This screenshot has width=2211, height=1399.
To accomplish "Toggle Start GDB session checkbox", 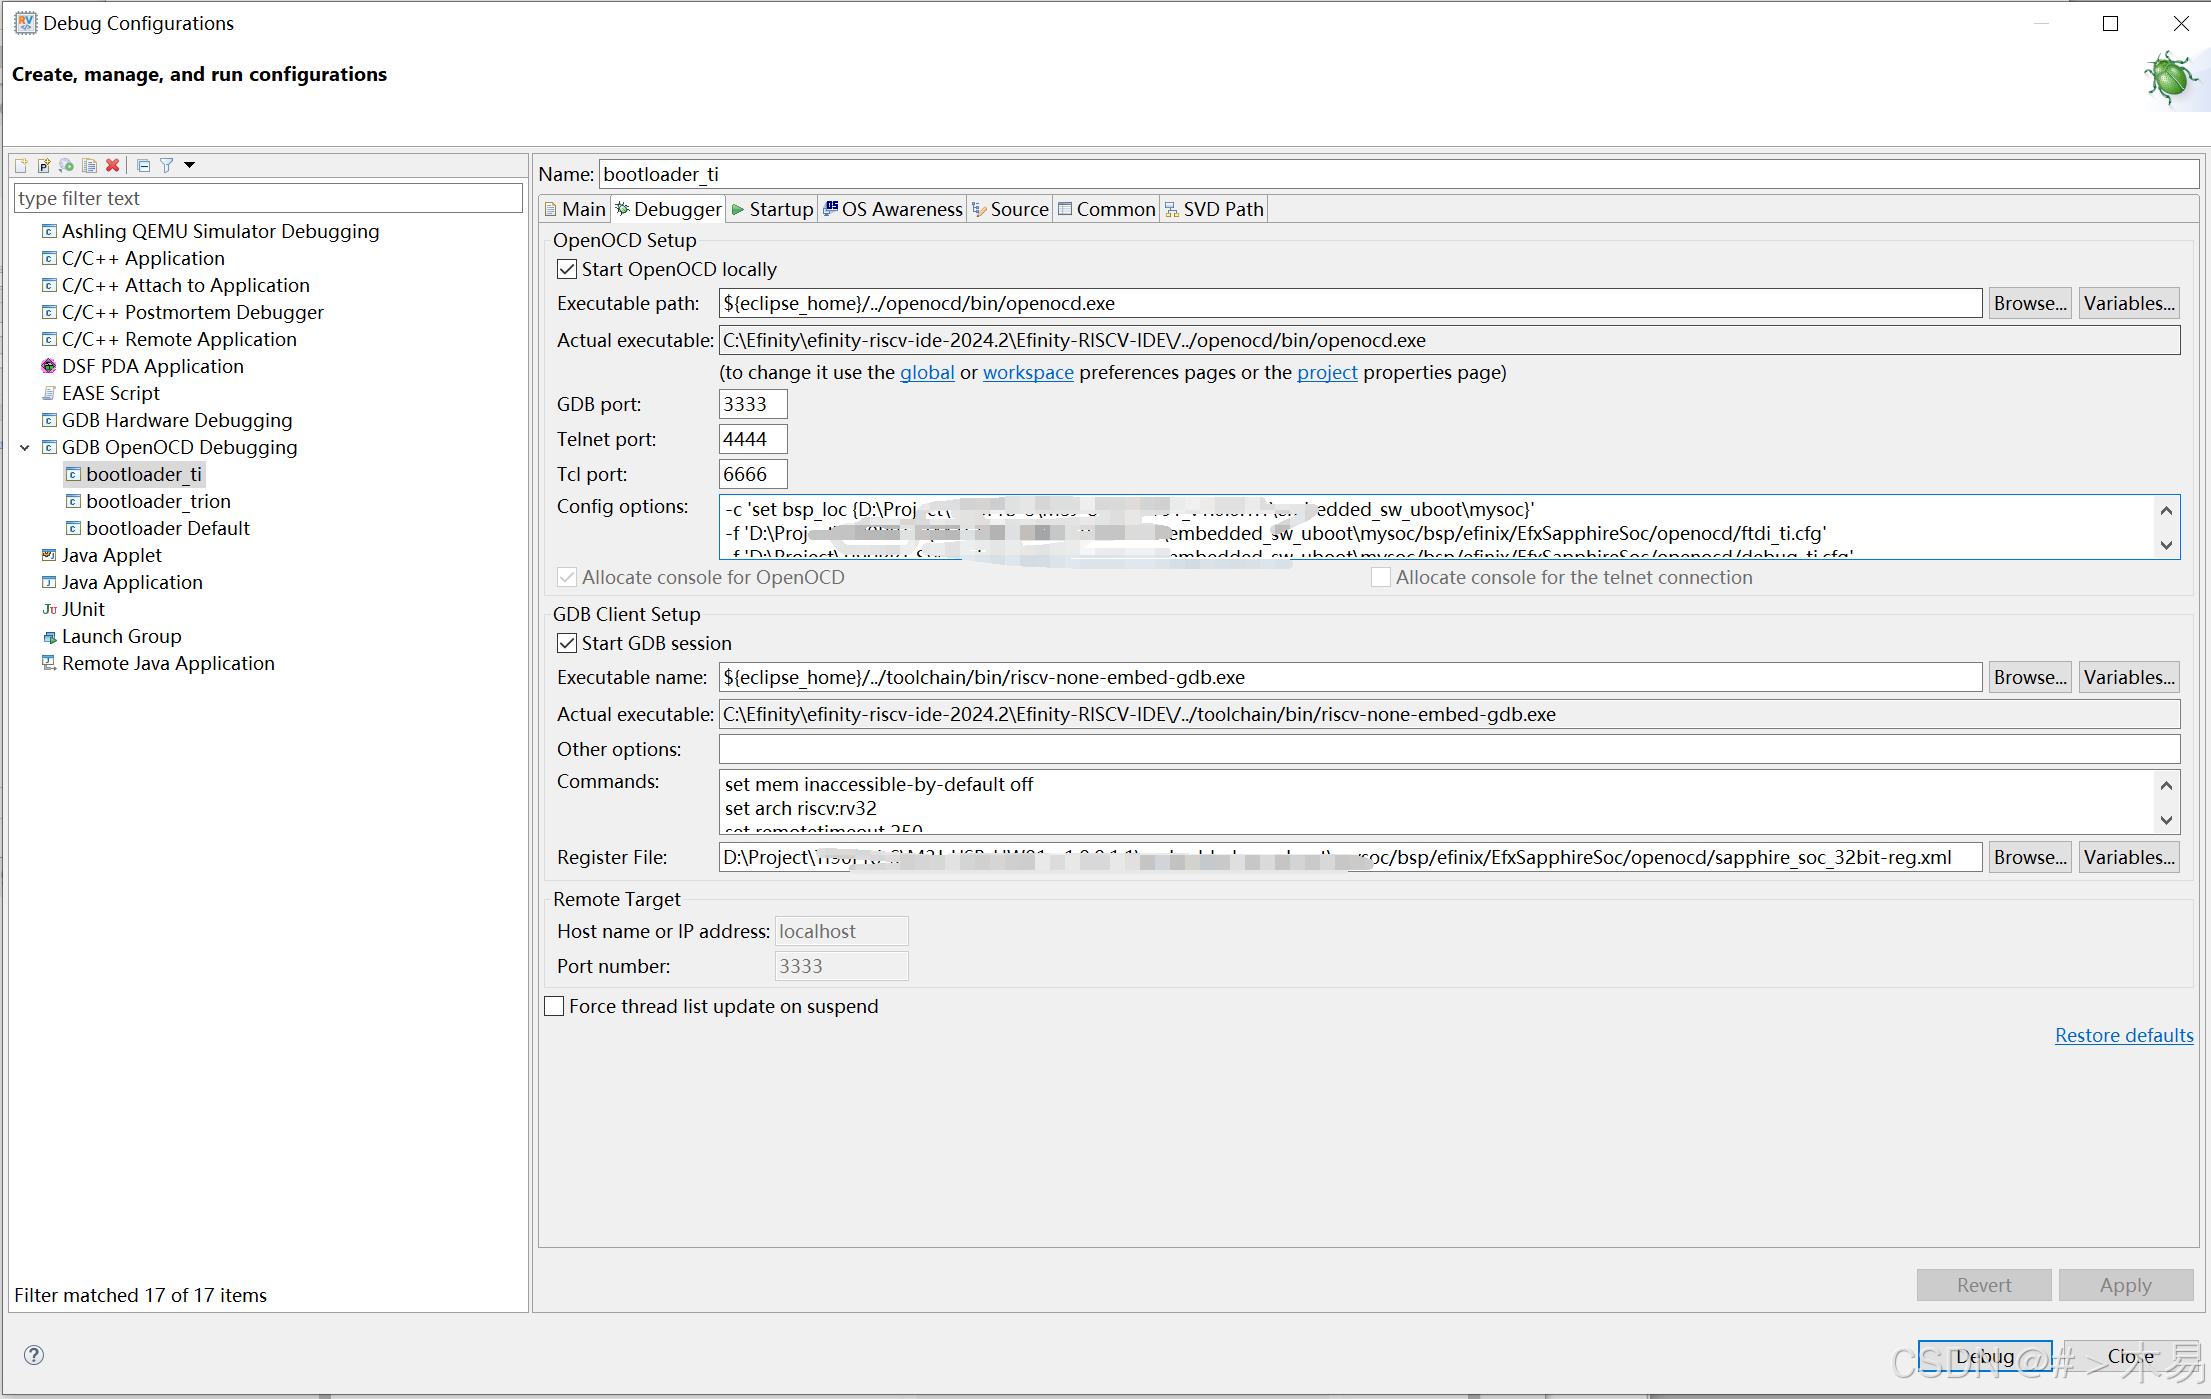I will click(567, 643).
